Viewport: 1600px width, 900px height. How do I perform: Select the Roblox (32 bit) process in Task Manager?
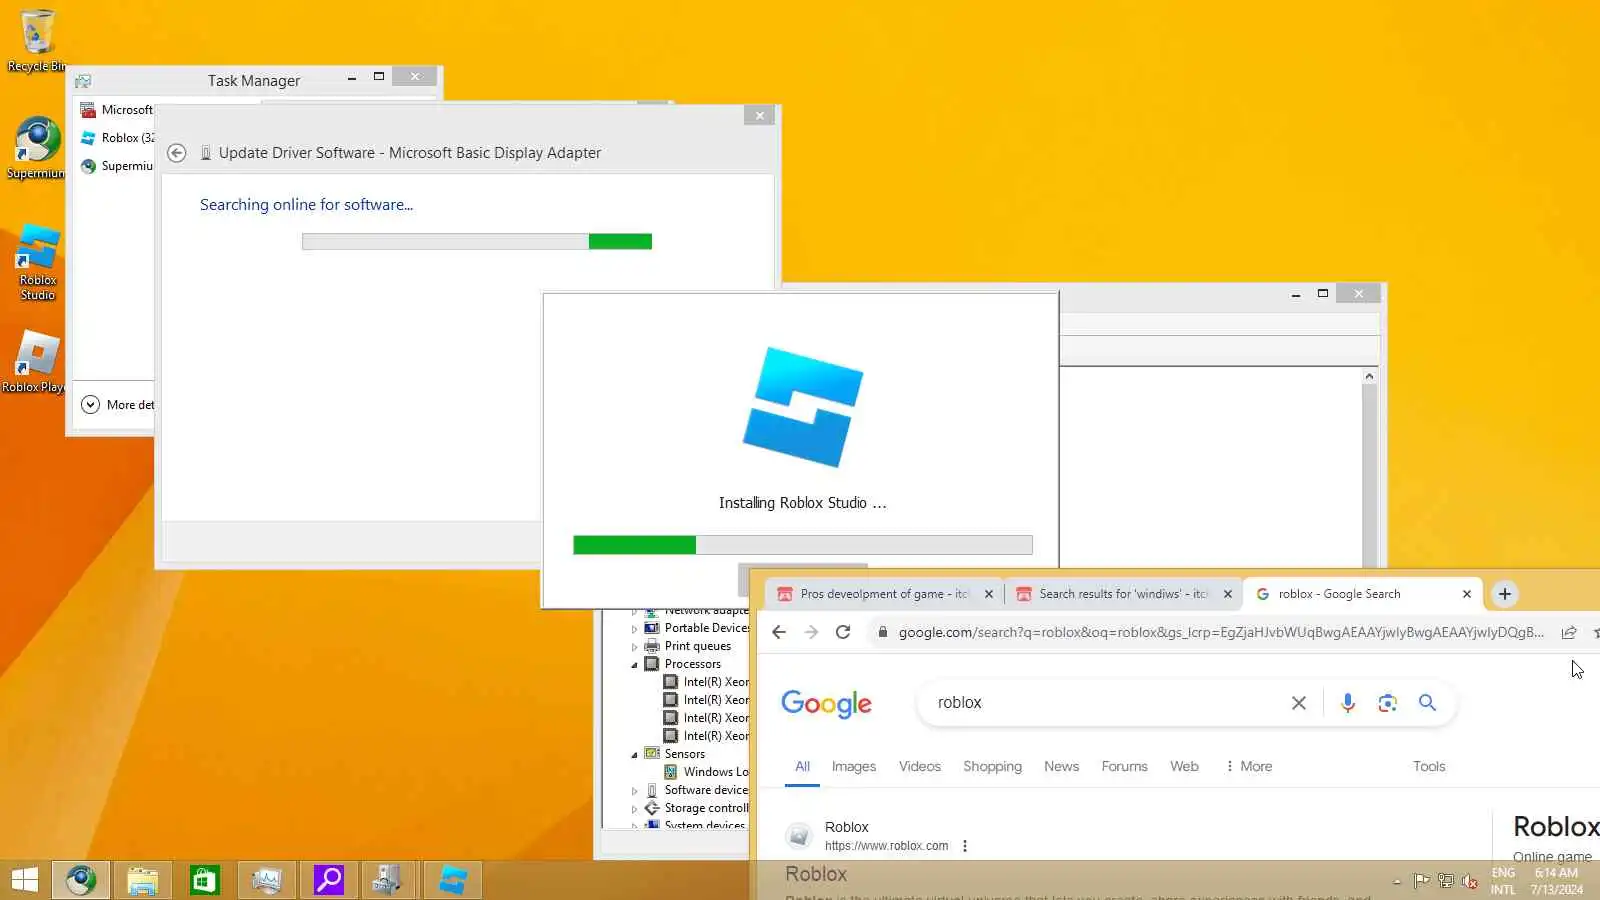click(117, 138)
